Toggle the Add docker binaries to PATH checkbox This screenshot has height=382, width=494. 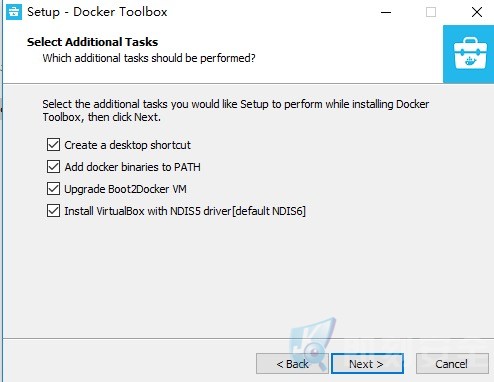[x=53, y=167]
